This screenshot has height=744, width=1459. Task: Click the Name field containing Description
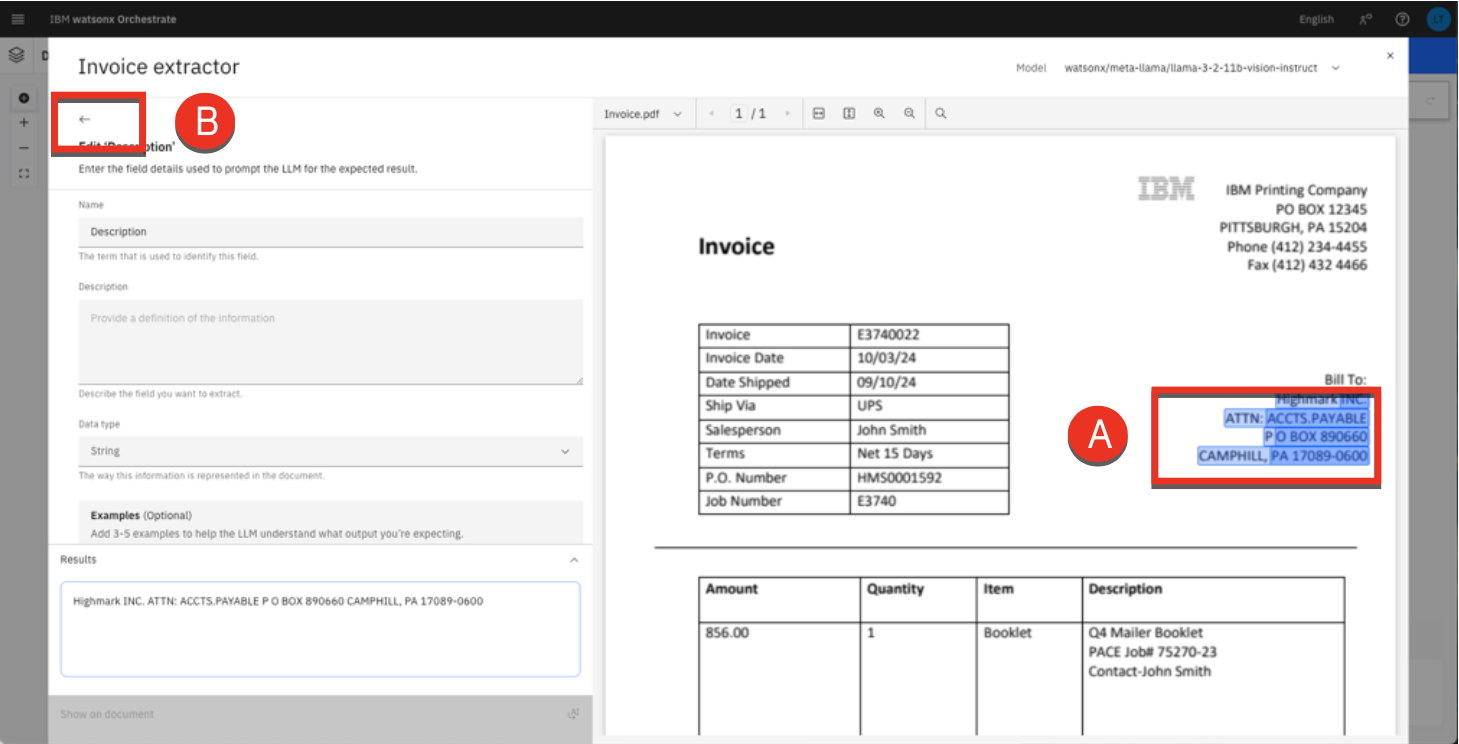pos(330,232)
